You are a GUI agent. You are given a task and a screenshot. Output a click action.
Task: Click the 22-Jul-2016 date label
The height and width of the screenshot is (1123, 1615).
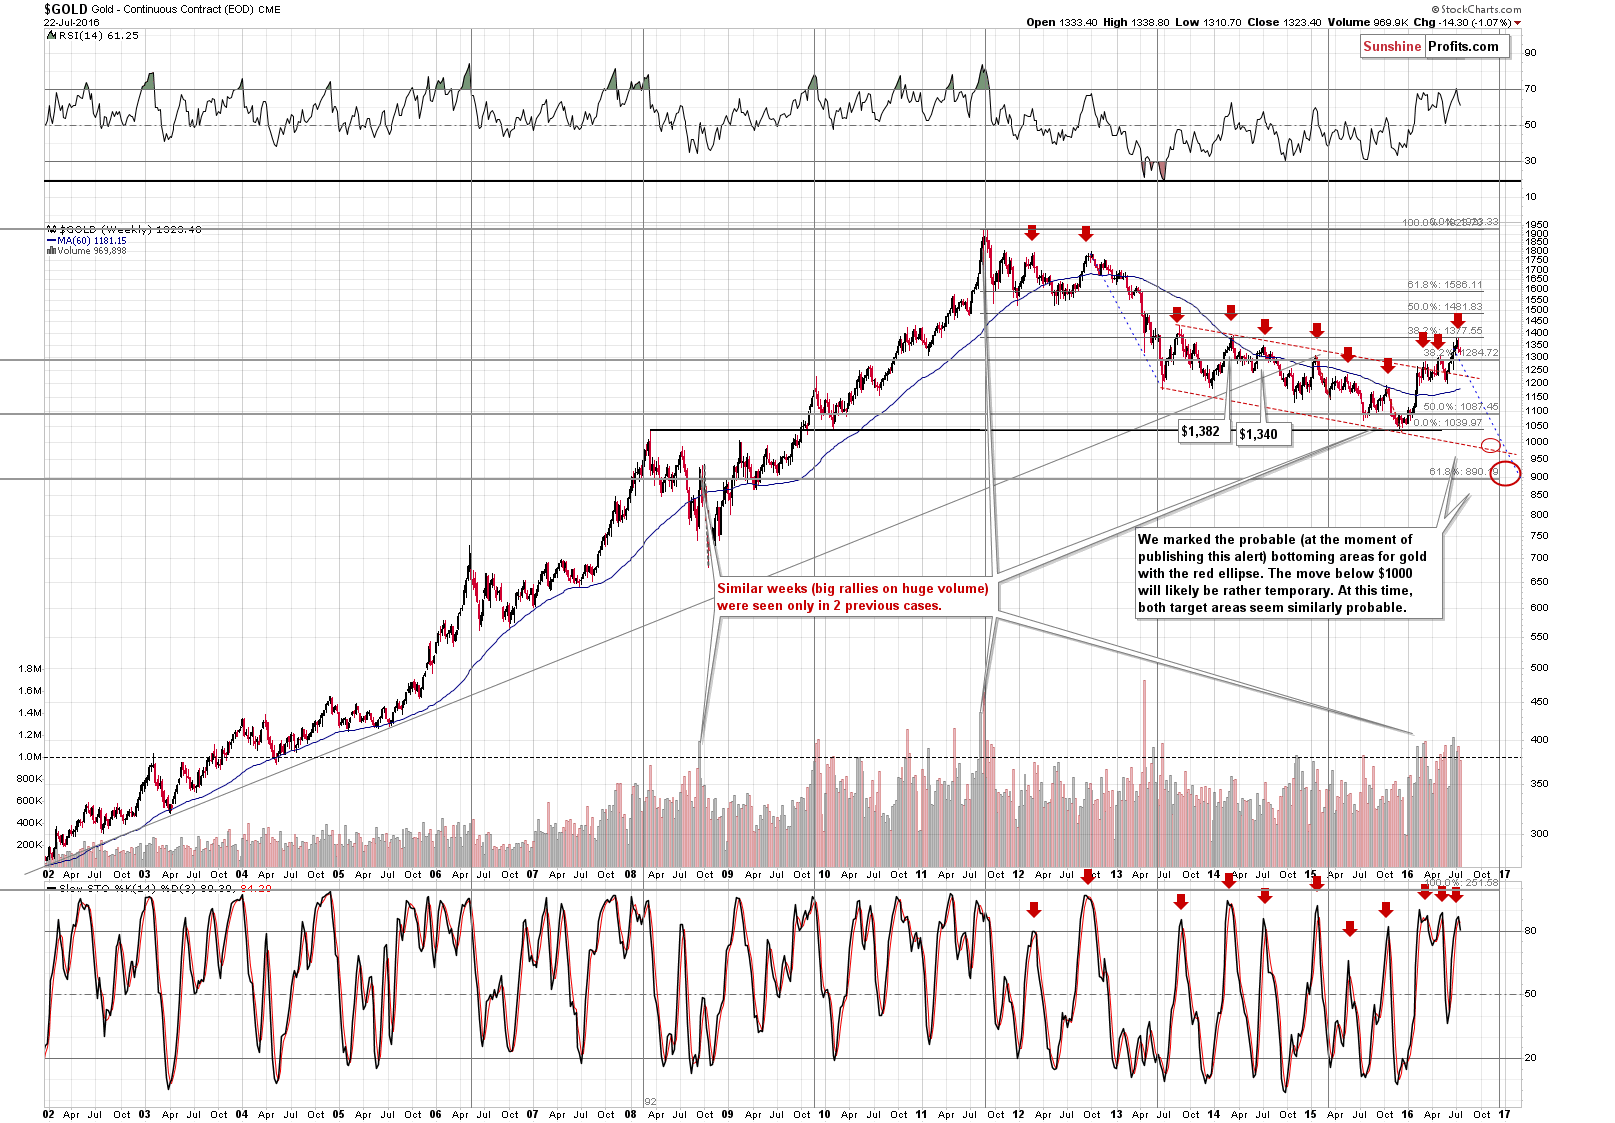coord(71,22)
